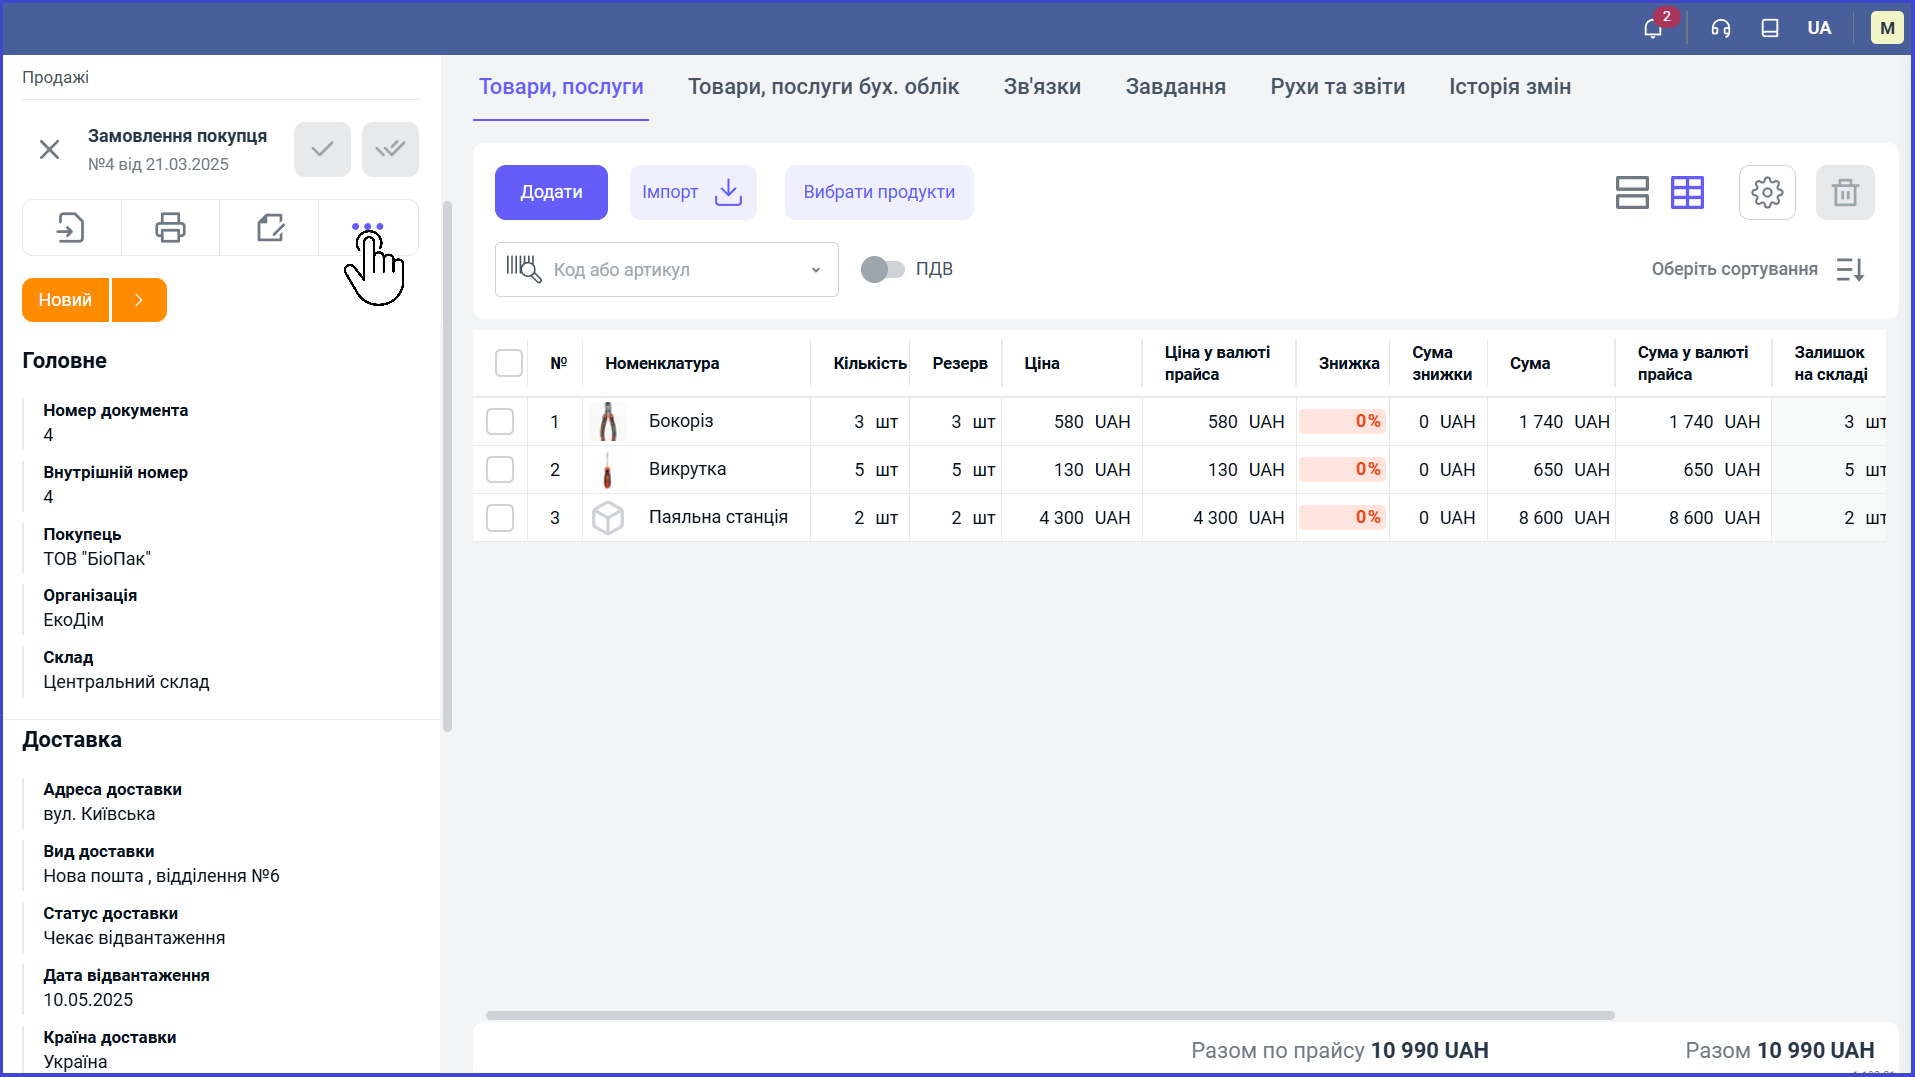Click the barcode scan search icon
The height and width of the screenshot is (1077, 1915).
(x=523, y=269)
